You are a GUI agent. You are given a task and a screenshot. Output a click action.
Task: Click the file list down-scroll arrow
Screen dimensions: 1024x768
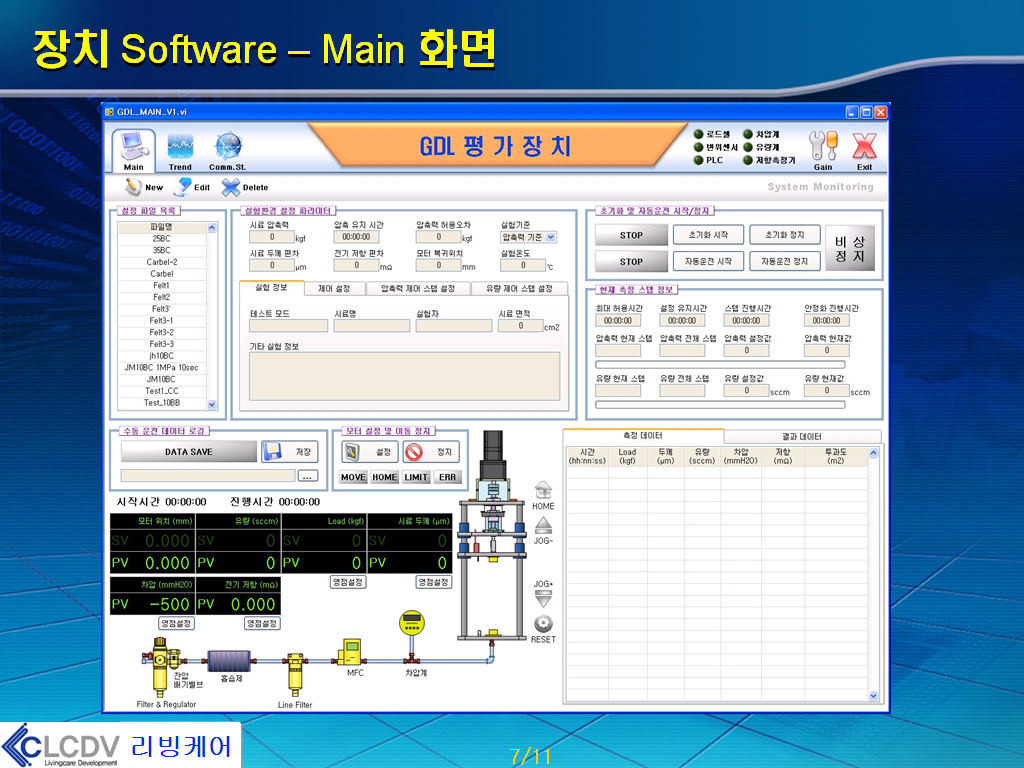pos(212,404)
